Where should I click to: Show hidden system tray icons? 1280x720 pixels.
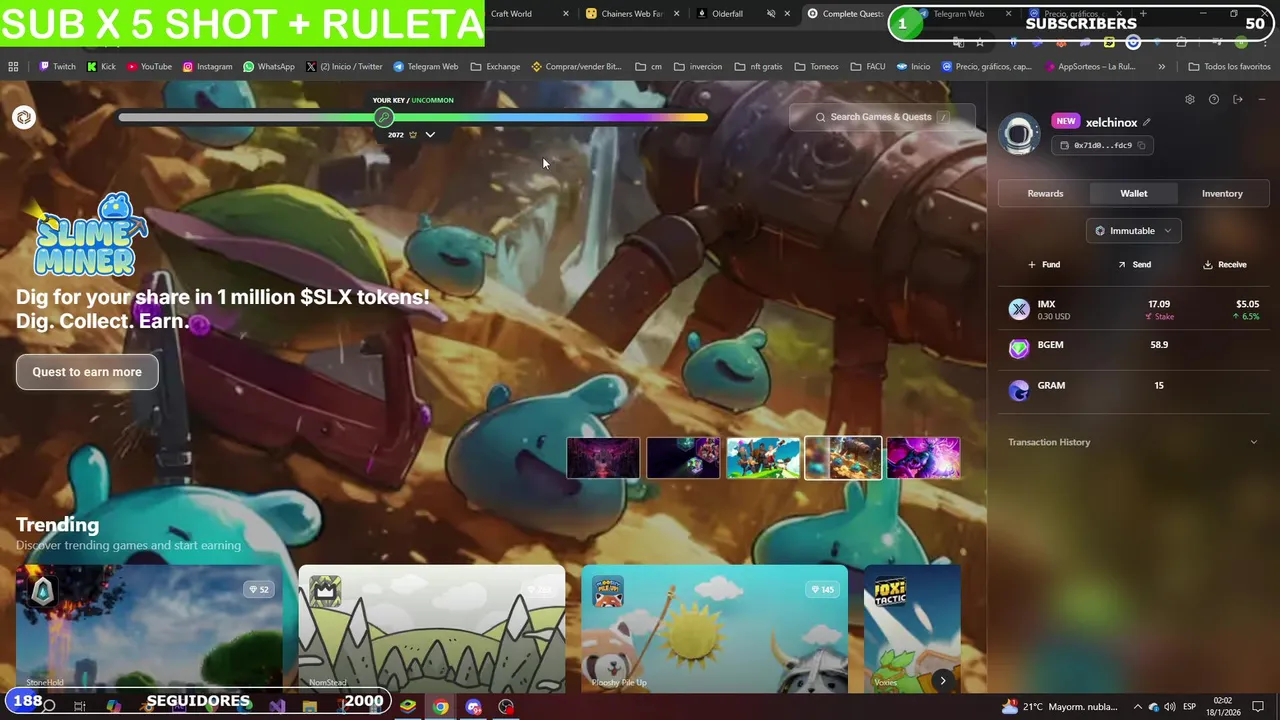point(1137,707)
